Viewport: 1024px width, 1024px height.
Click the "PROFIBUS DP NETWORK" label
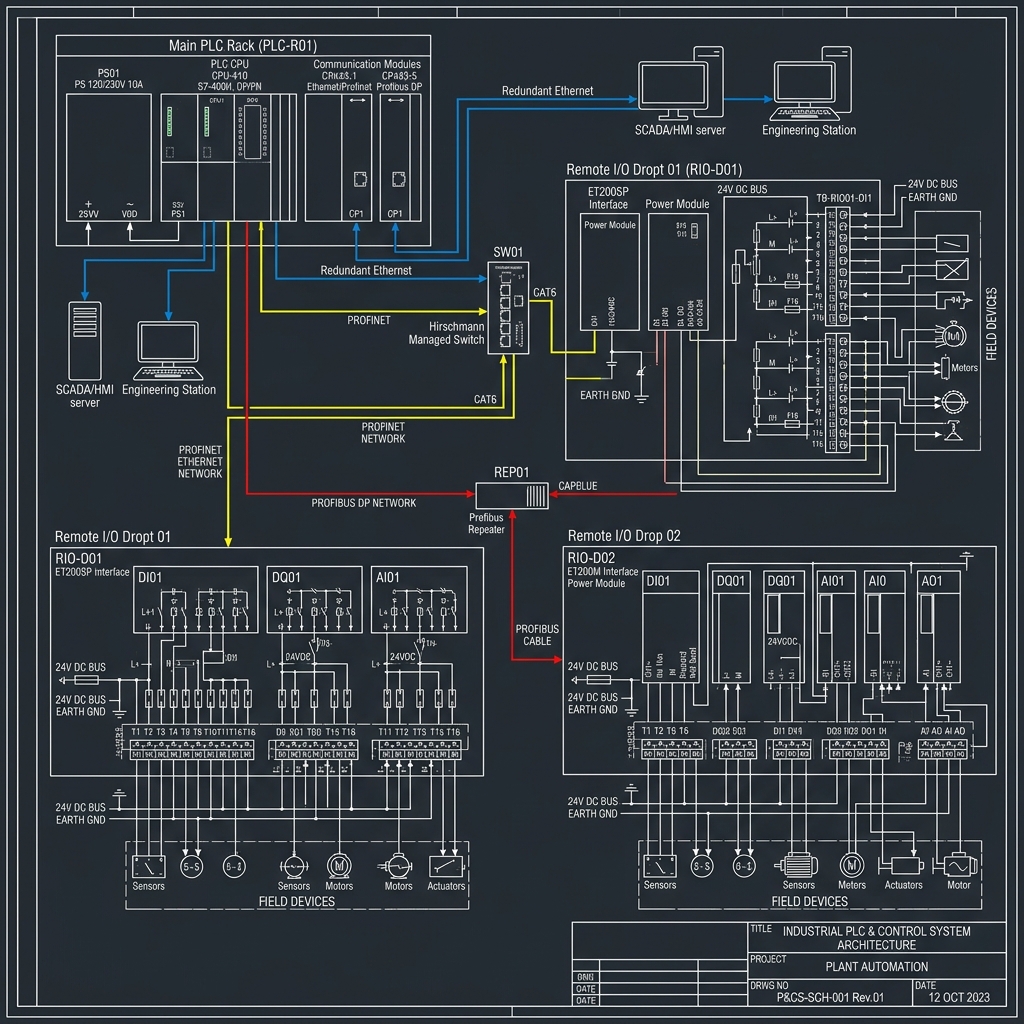[364, 503]
